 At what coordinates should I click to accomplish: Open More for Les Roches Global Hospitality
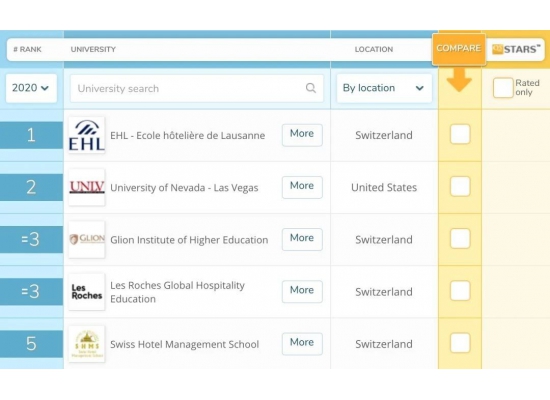[x=302, y=291]
